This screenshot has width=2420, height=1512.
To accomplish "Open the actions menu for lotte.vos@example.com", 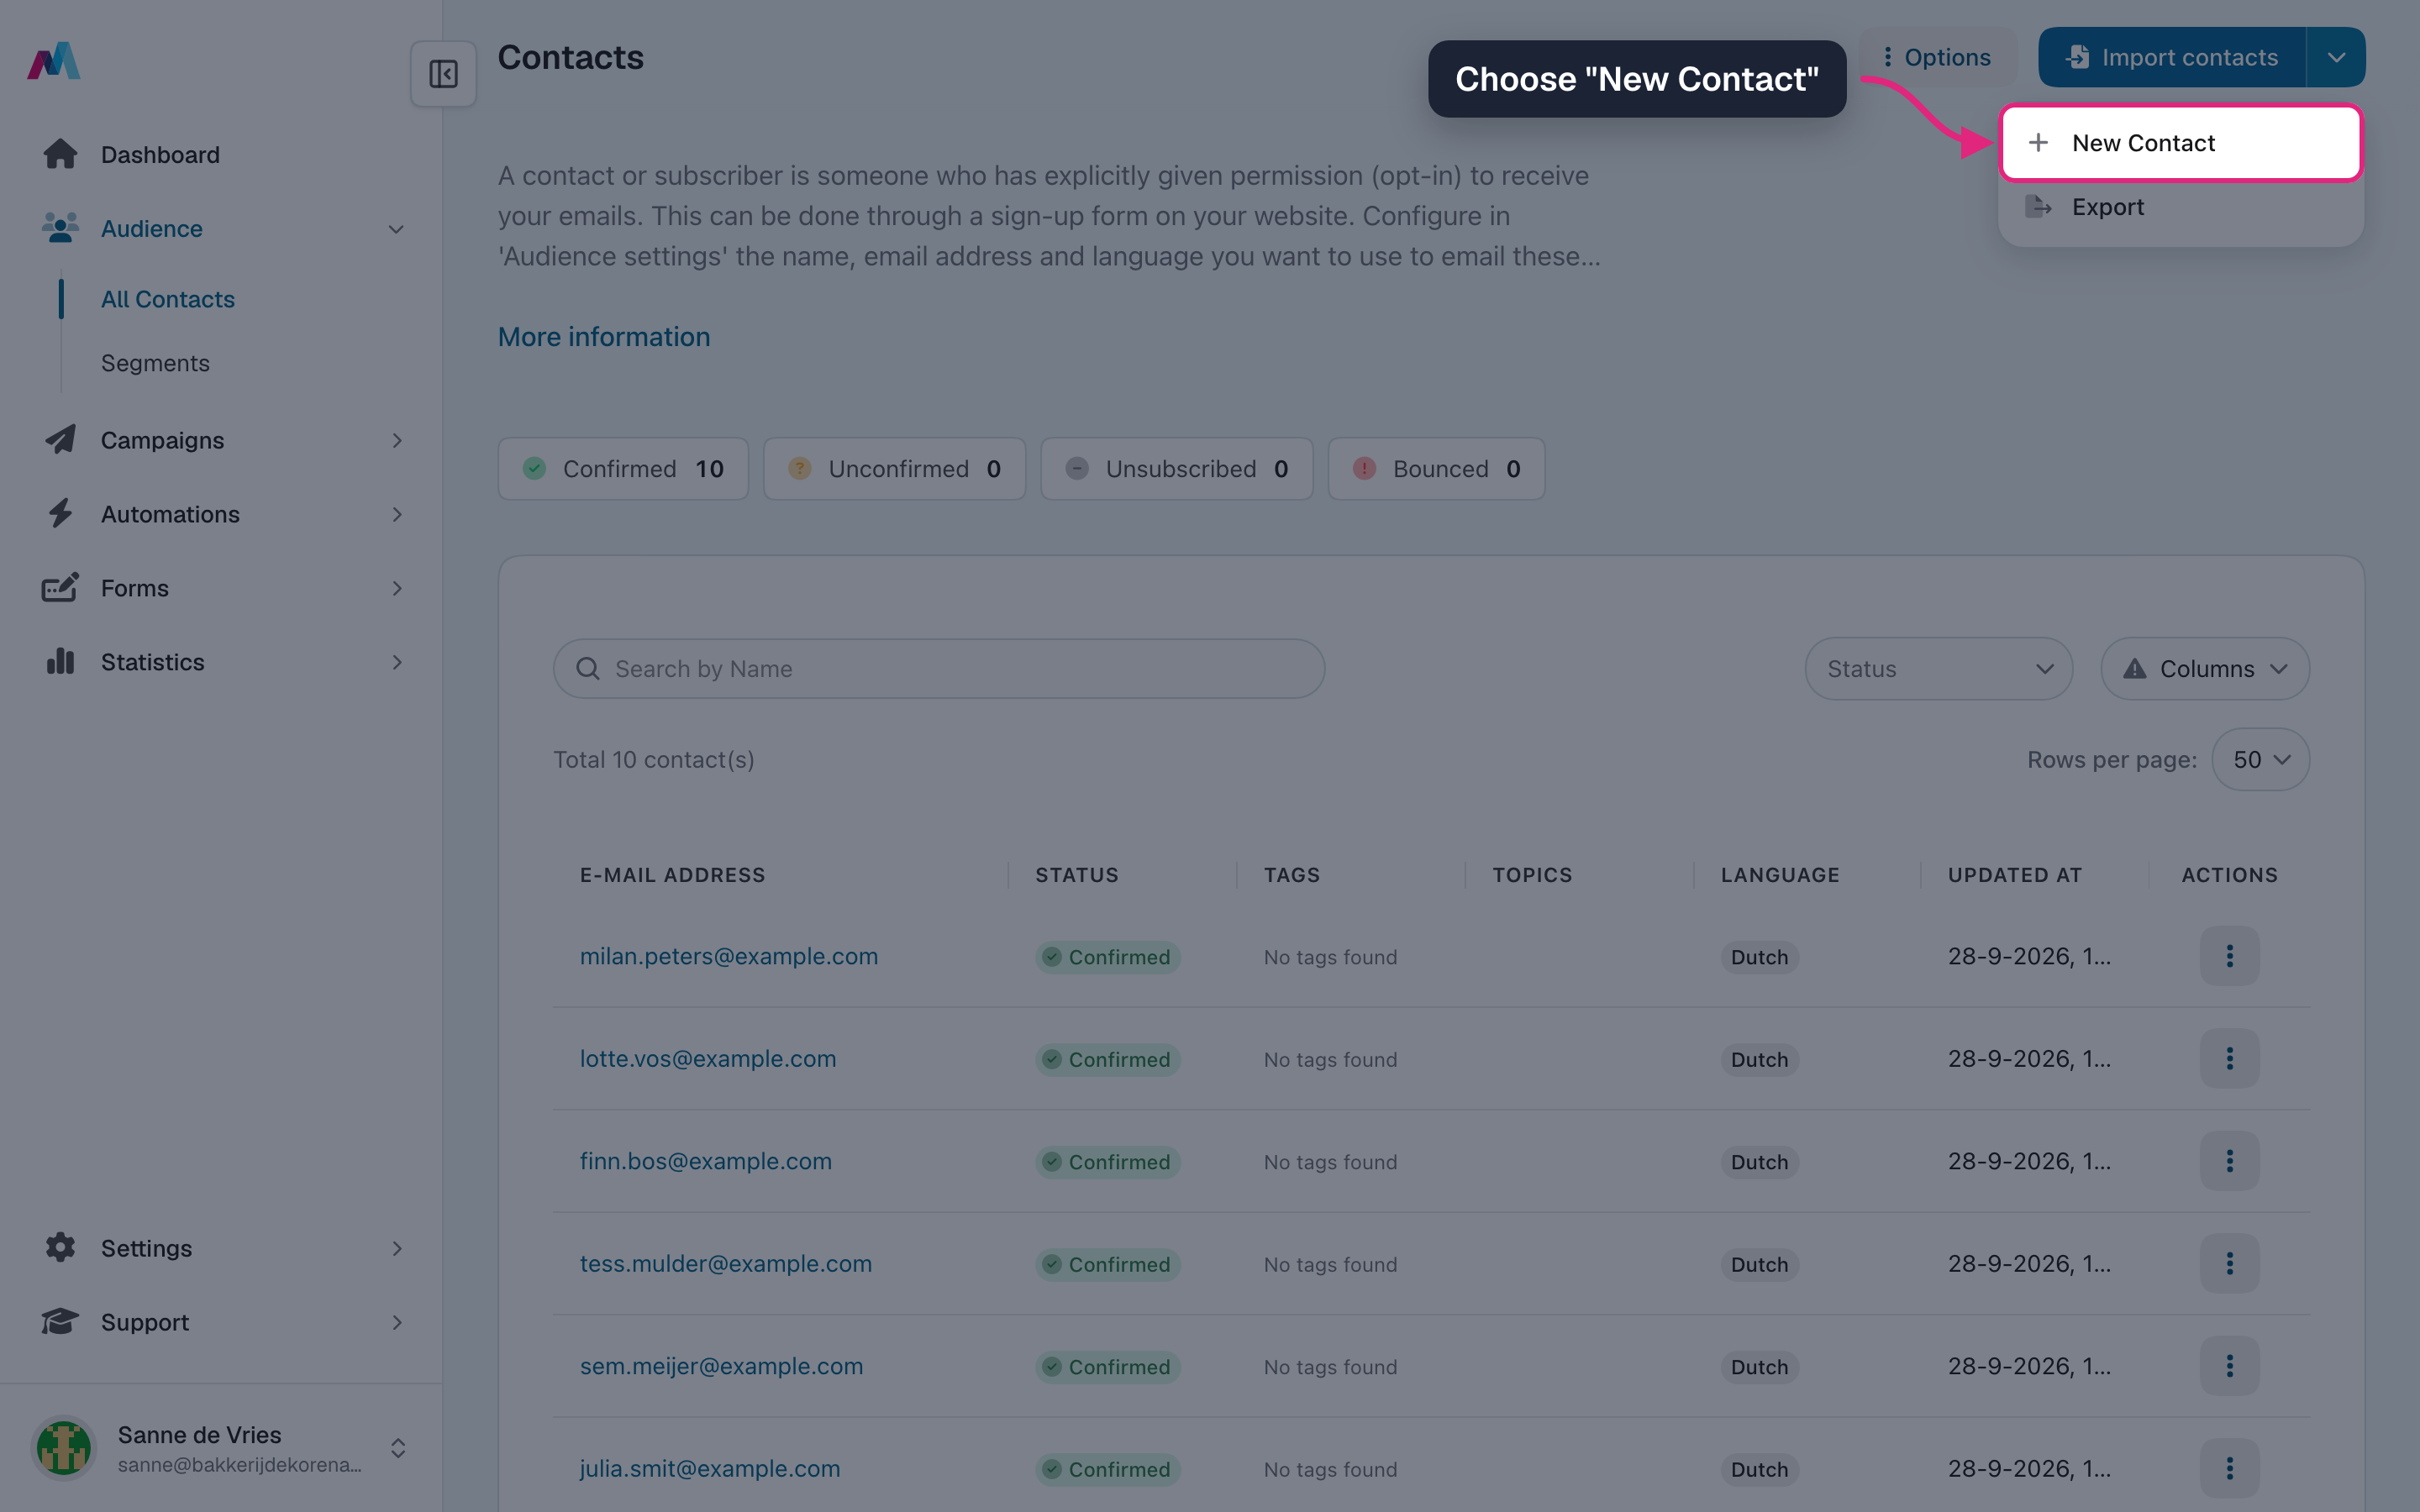I will 2229,1058.
